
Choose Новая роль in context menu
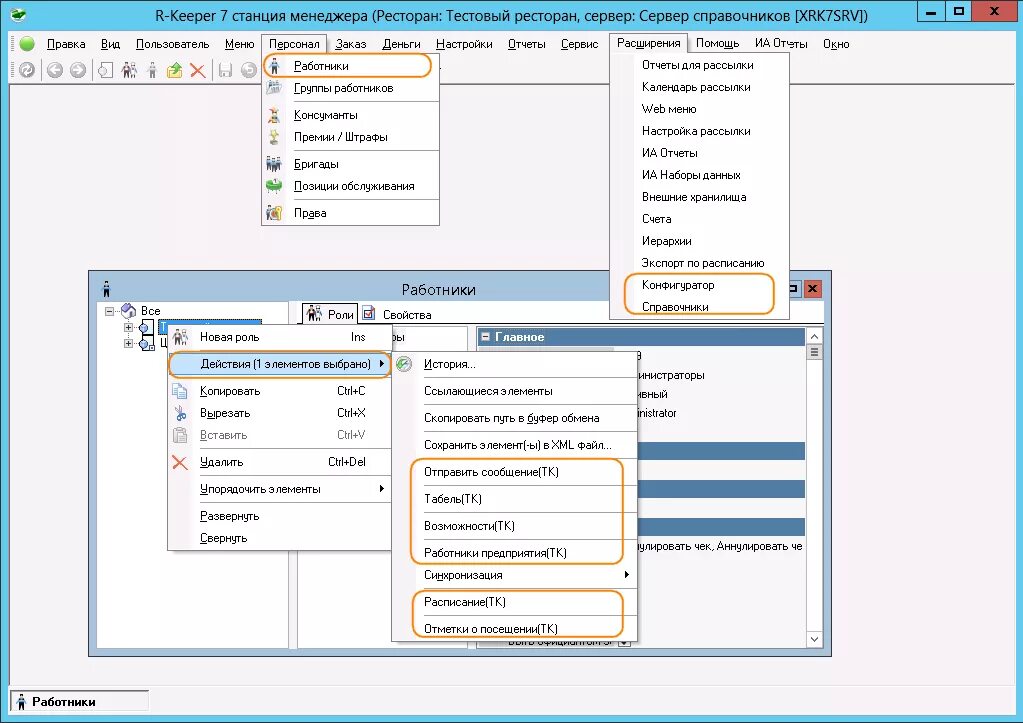click(x=279, y=337)
